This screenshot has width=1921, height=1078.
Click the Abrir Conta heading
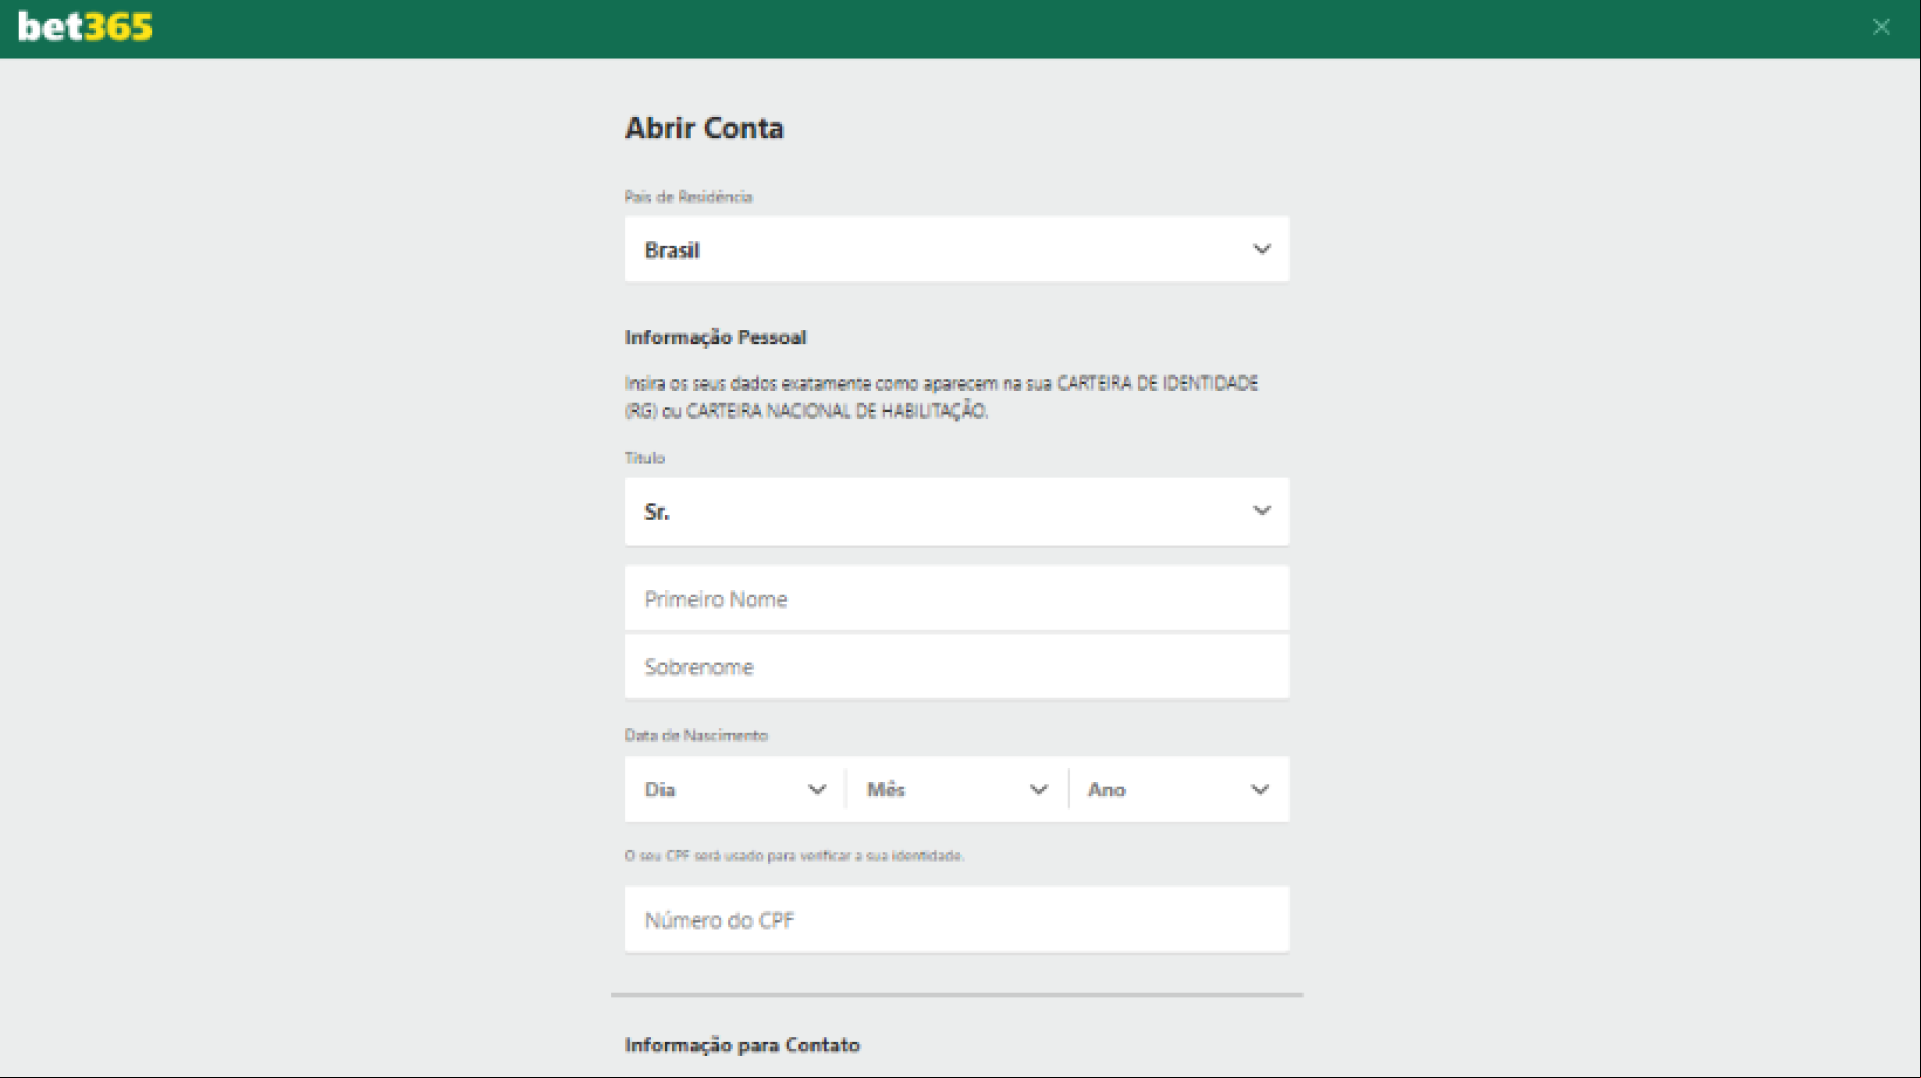click(704, 128)
